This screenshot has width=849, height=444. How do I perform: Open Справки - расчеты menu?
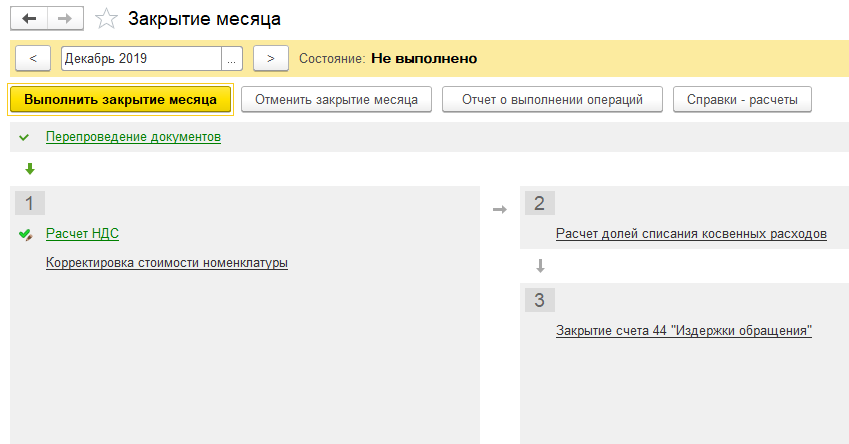[x=742, y=100]
